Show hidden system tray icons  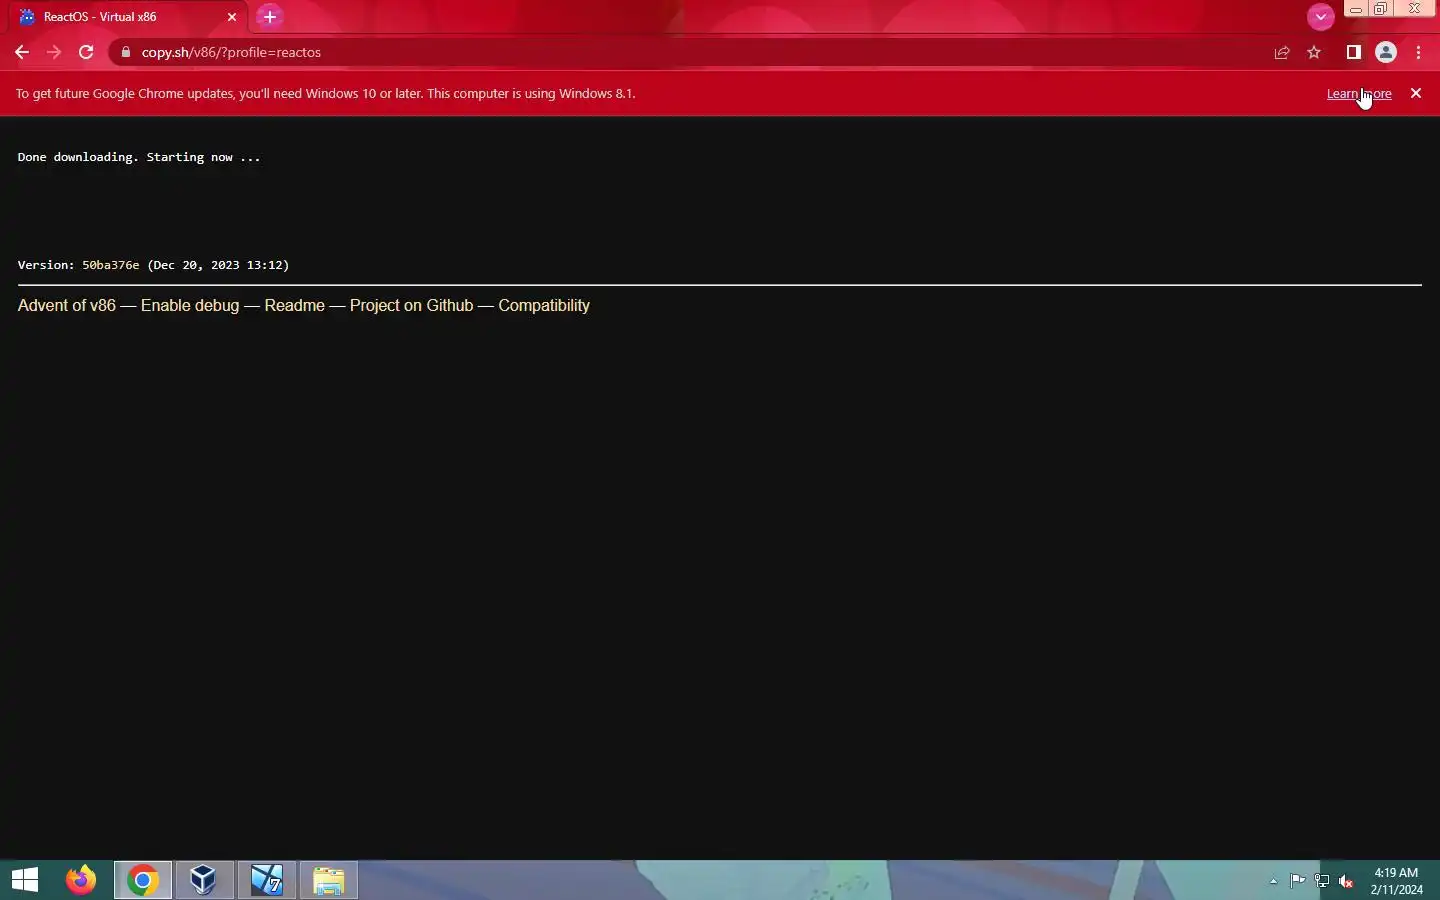1273,881
